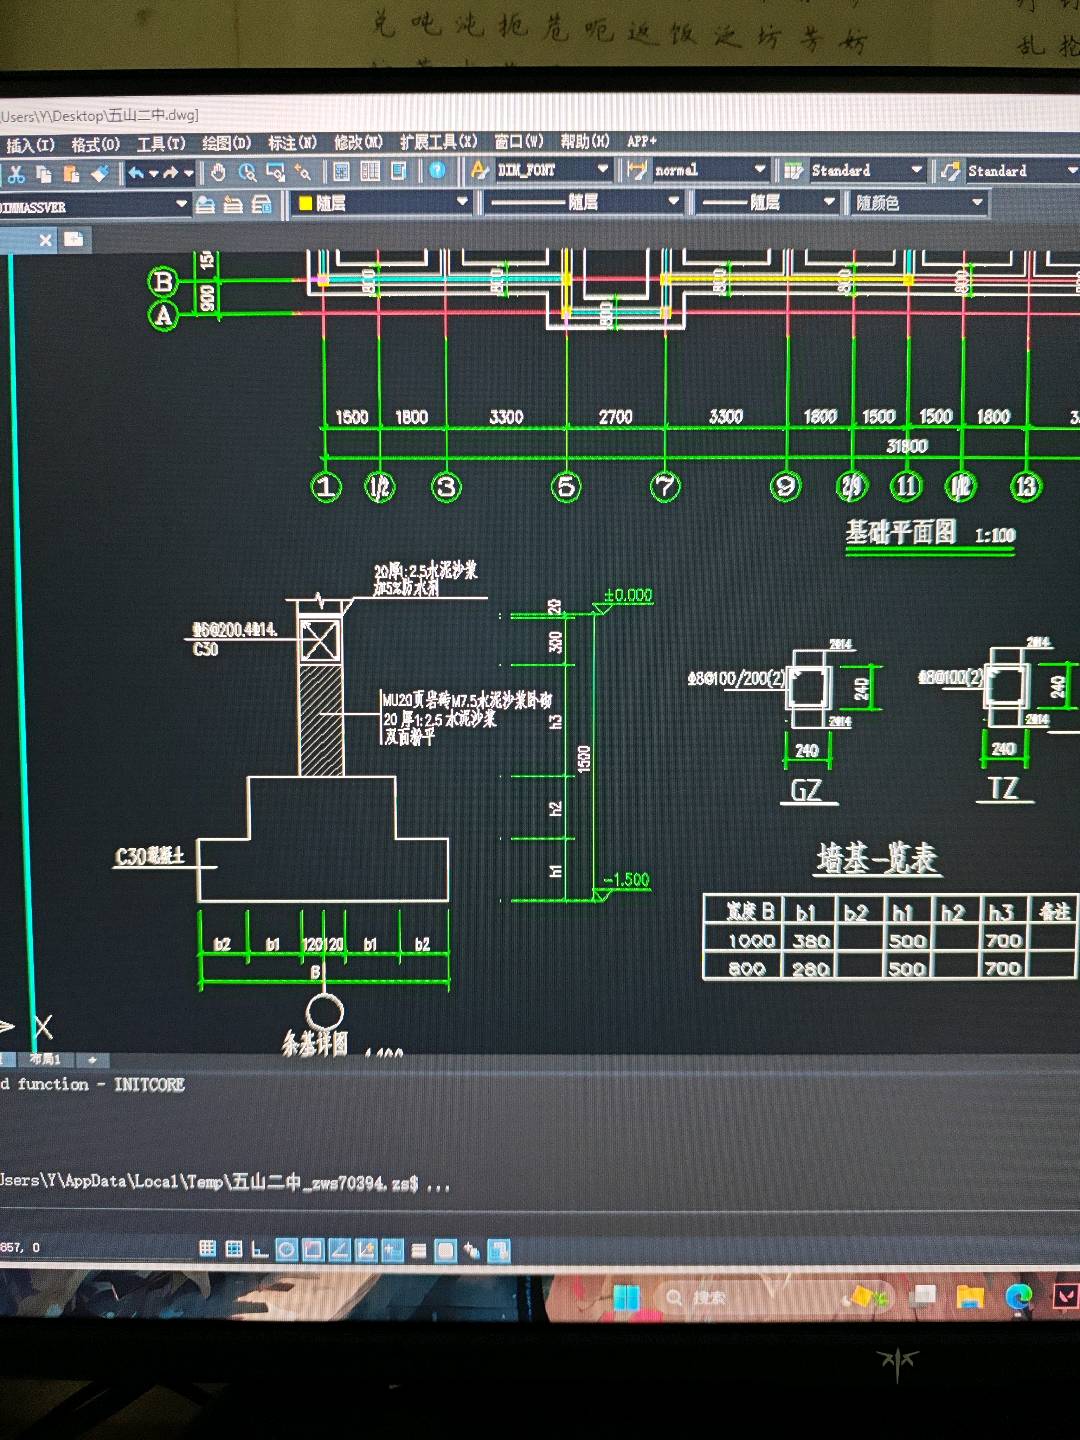
Task: Open the DIM_FONT text style dropdown
Action: click(603, 170)
